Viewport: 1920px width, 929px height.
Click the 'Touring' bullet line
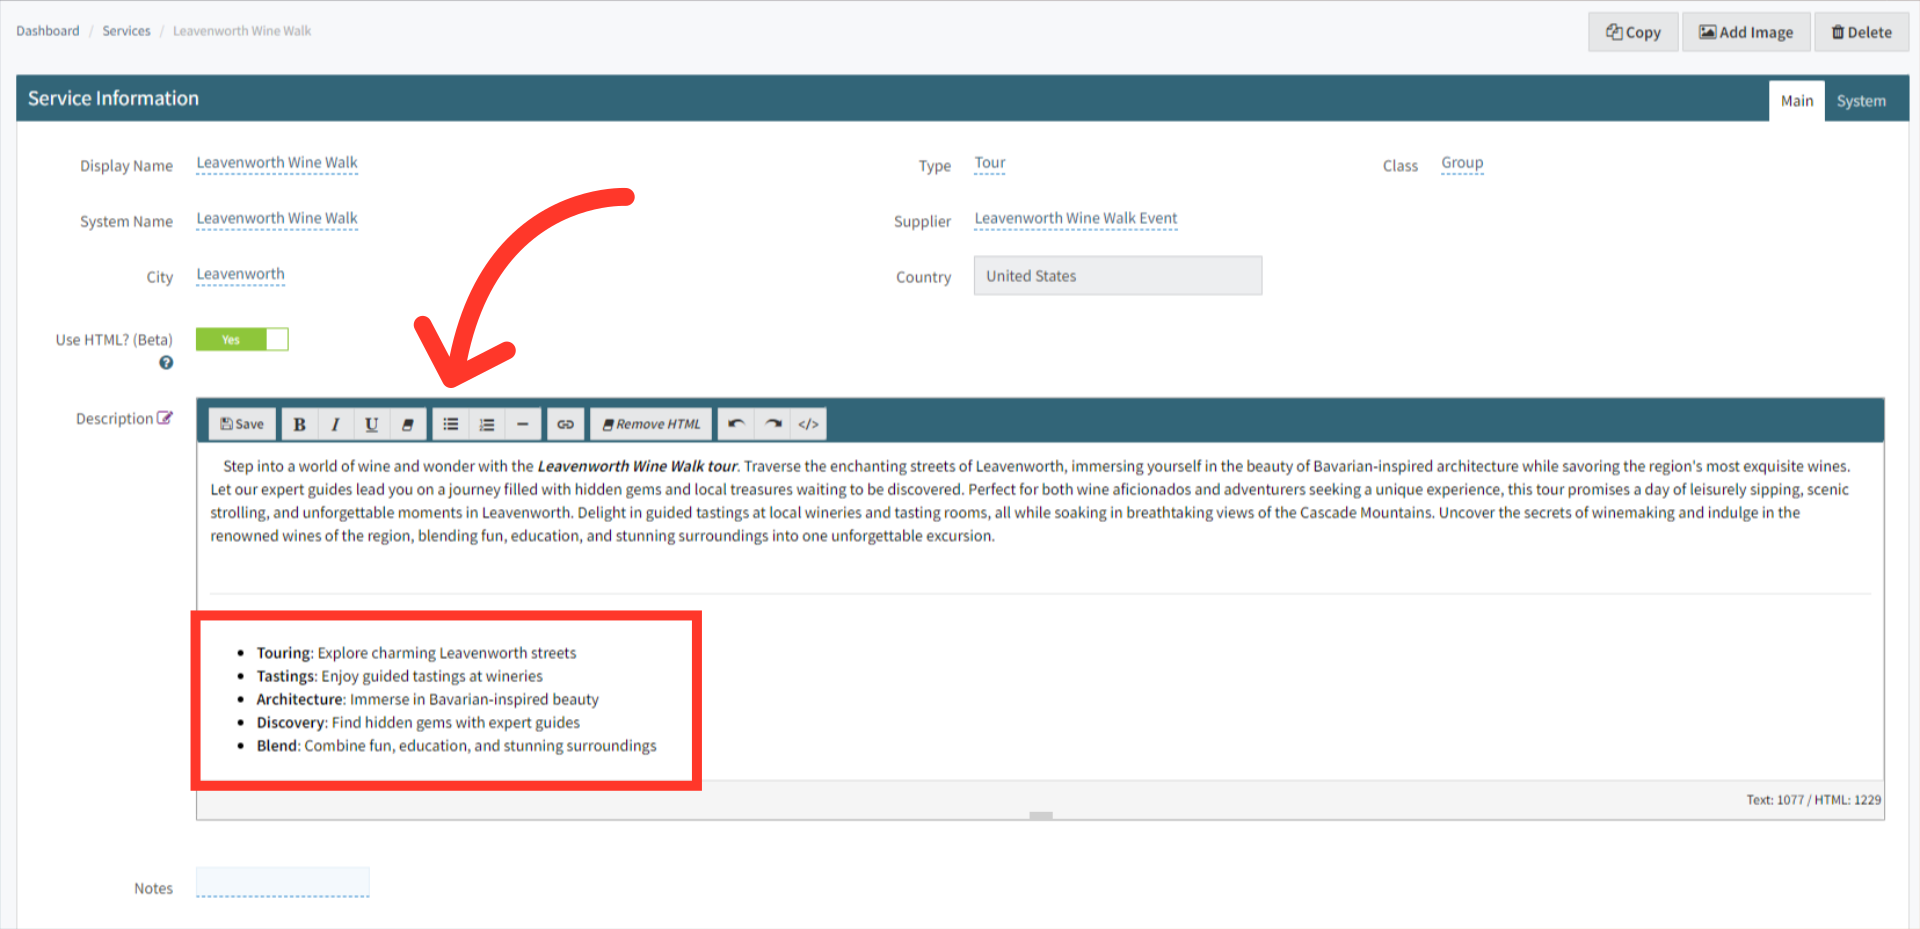point(417,653)
